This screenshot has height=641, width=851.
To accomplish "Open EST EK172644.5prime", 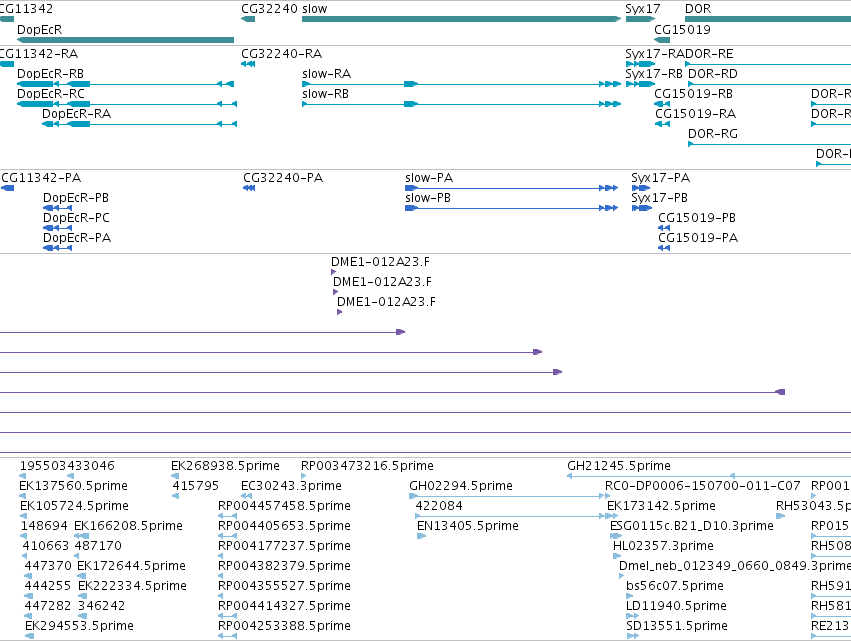I will [x=132, y=567].
